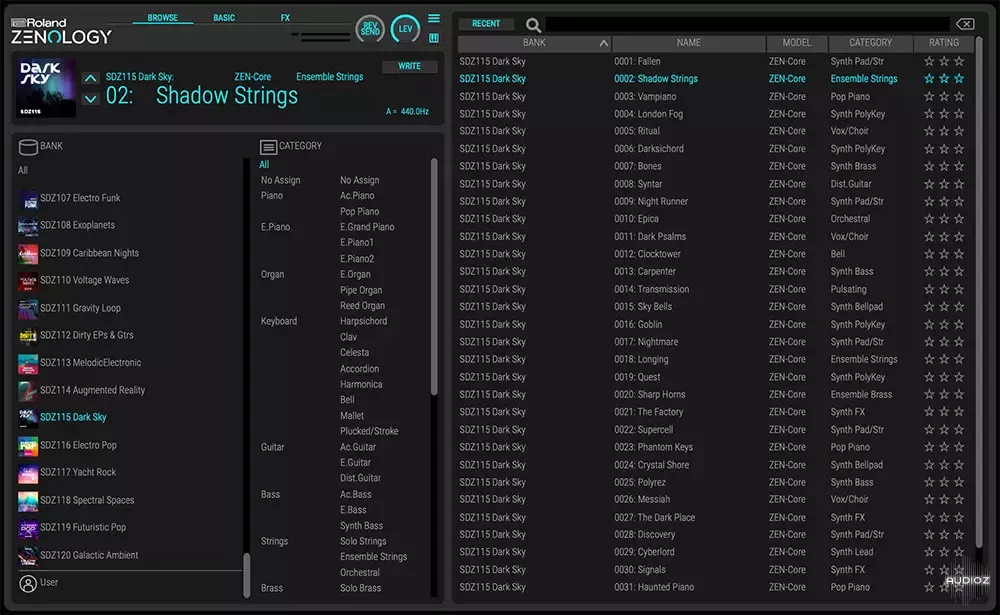Open the FX tab
This screenshot has width=1000, height=615.
(285, 18)
